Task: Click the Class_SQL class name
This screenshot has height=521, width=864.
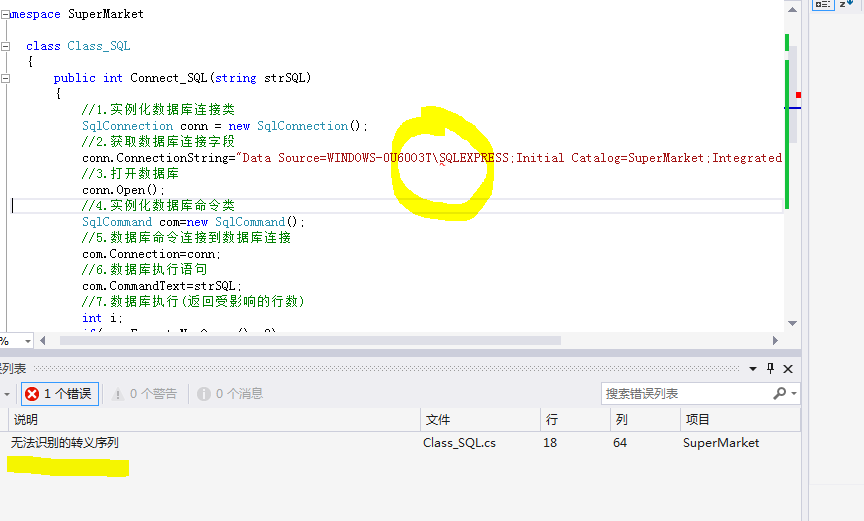Action: point(99,46)
